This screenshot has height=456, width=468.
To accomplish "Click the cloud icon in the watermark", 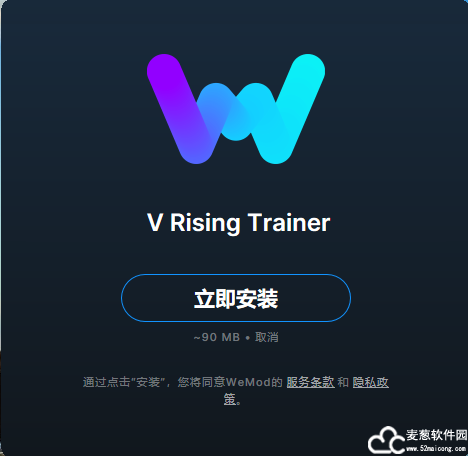I will [386, 440].
